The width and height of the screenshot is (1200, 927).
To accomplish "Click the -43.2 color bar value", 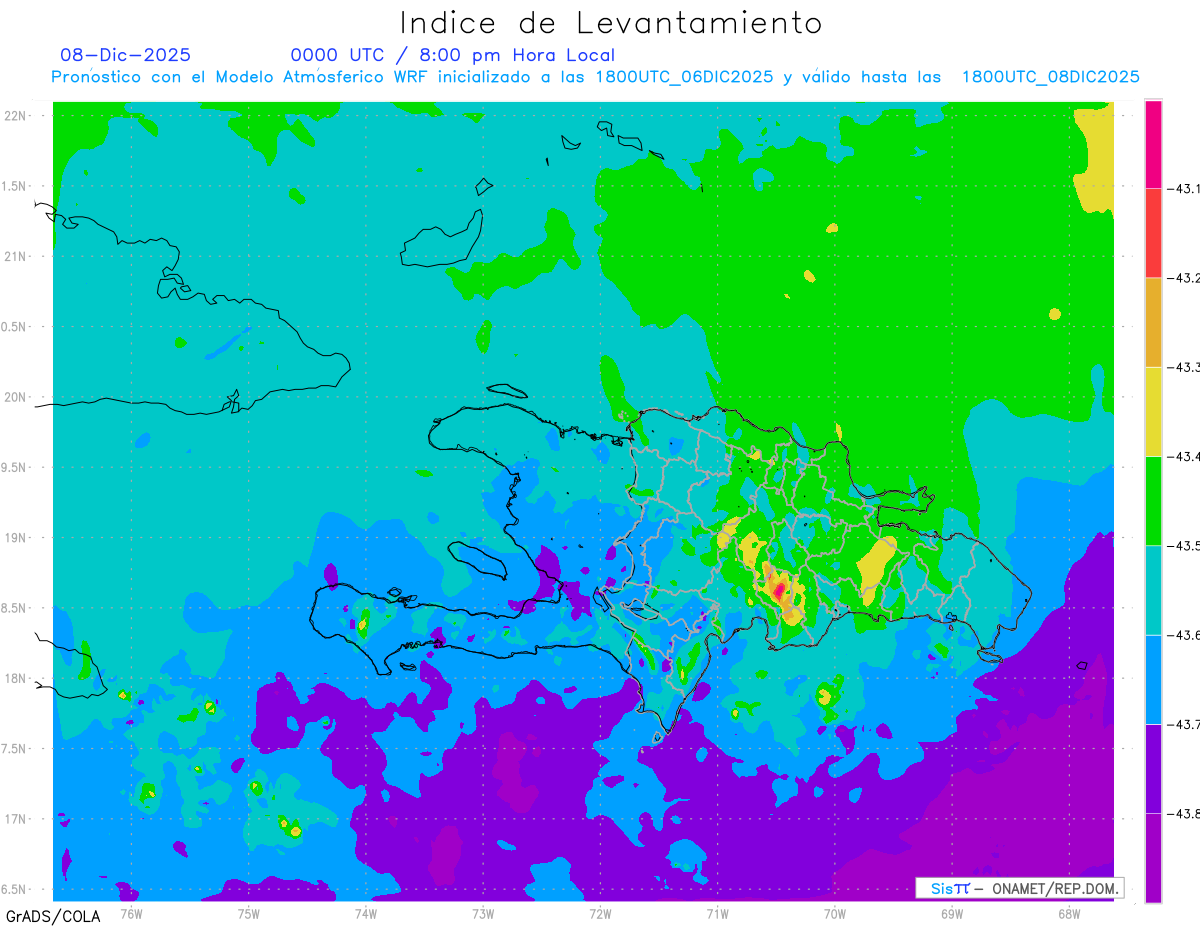I will click(x=1183, y=277).
